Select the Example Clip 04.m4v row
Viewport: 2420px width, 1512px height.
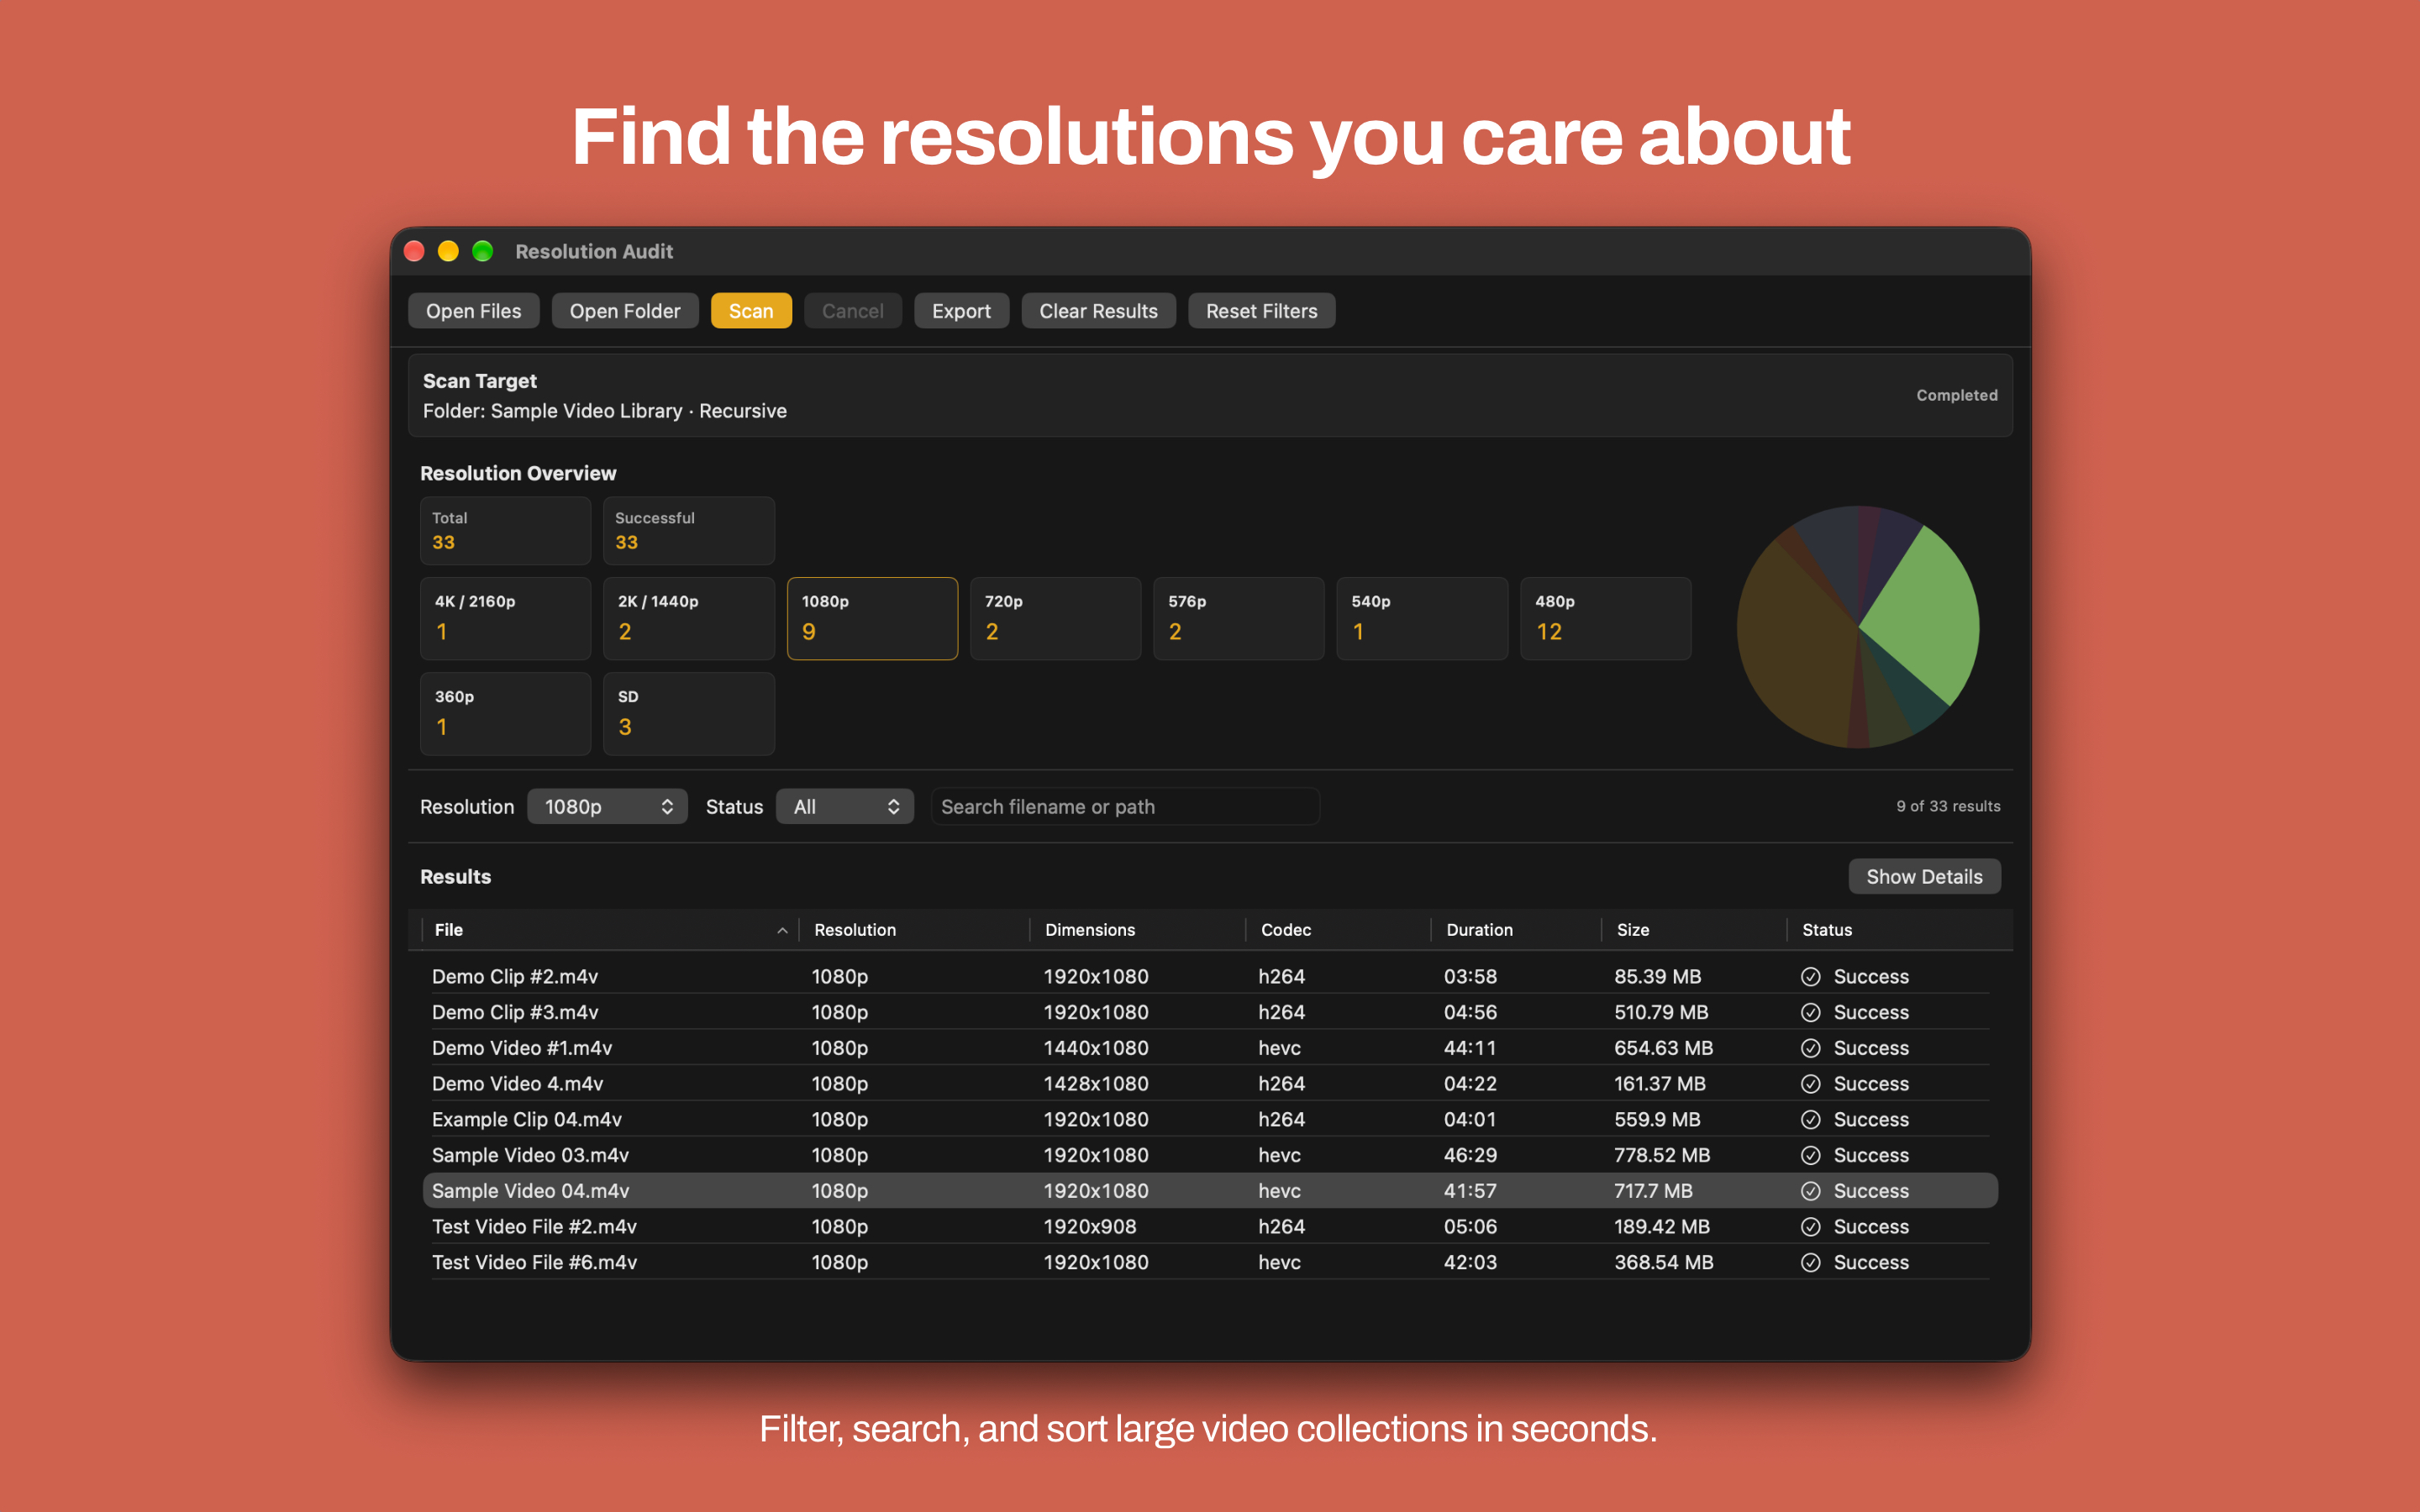[1210, 1119]
